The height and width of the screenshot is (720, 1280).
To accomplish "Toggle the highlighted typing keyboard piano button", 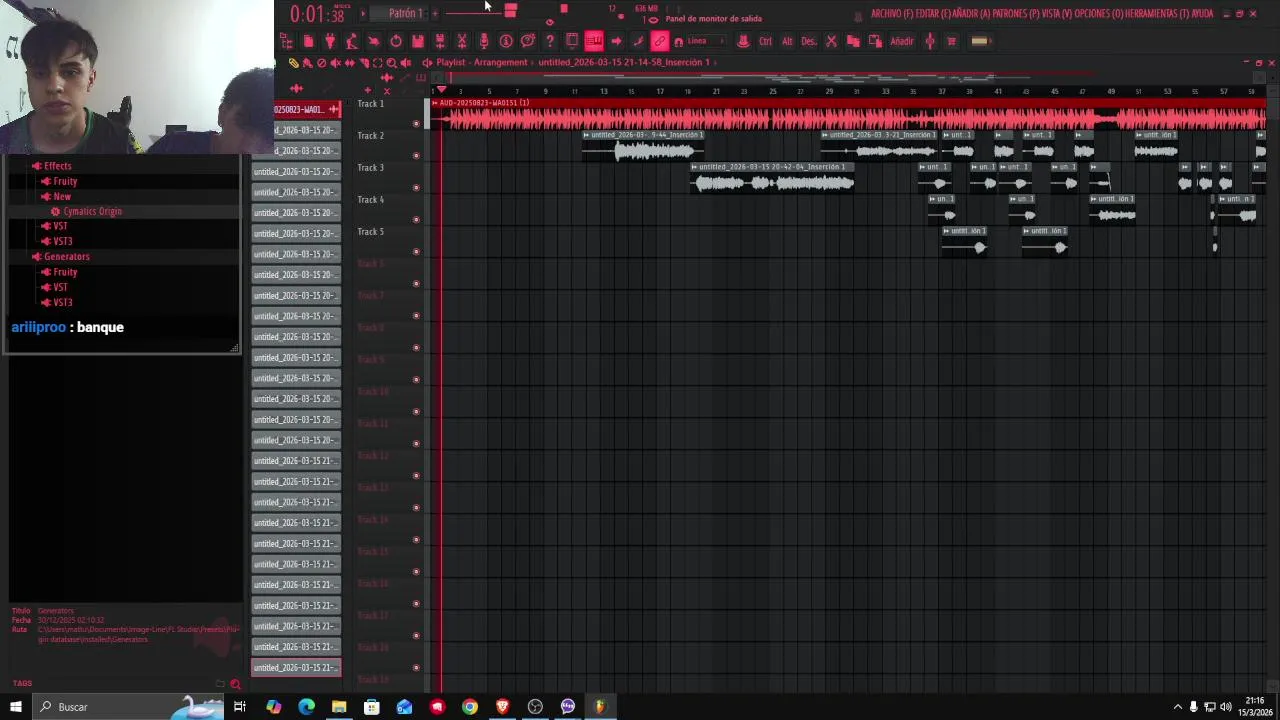I will pyautogui.click(x=594, y=41).
